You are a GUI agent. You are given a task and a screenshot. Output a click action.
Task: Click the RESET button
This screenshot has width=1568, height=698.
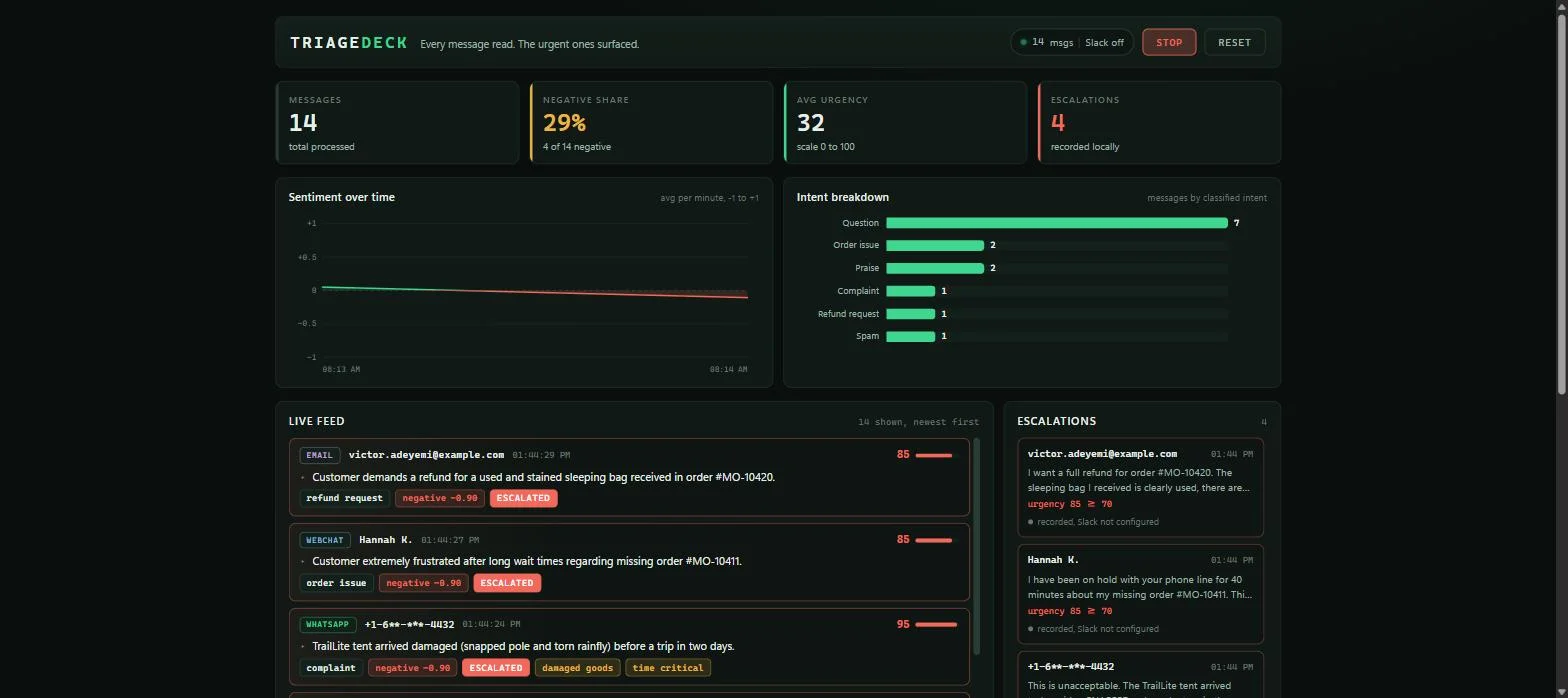click(x=1234, y=42)
